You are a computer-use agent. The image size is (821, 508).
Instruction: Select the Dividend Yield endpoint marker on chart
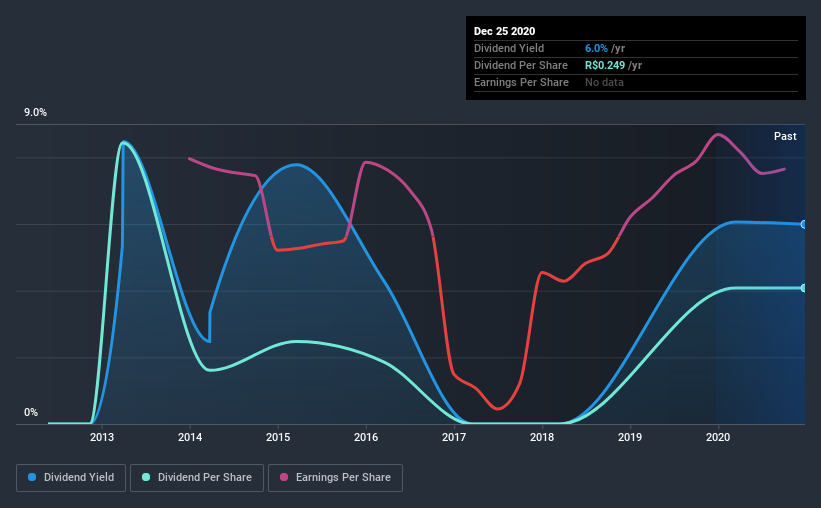(x=804, y=224)
